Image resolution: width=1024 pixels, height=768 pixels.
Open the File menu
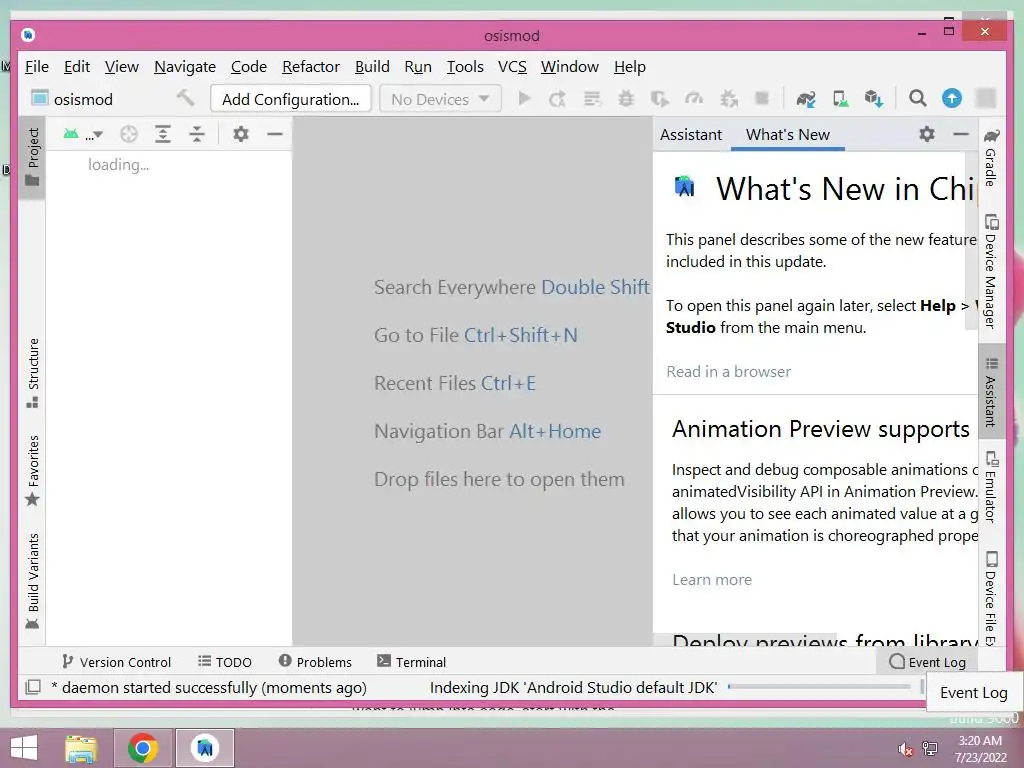pos(37,67)
